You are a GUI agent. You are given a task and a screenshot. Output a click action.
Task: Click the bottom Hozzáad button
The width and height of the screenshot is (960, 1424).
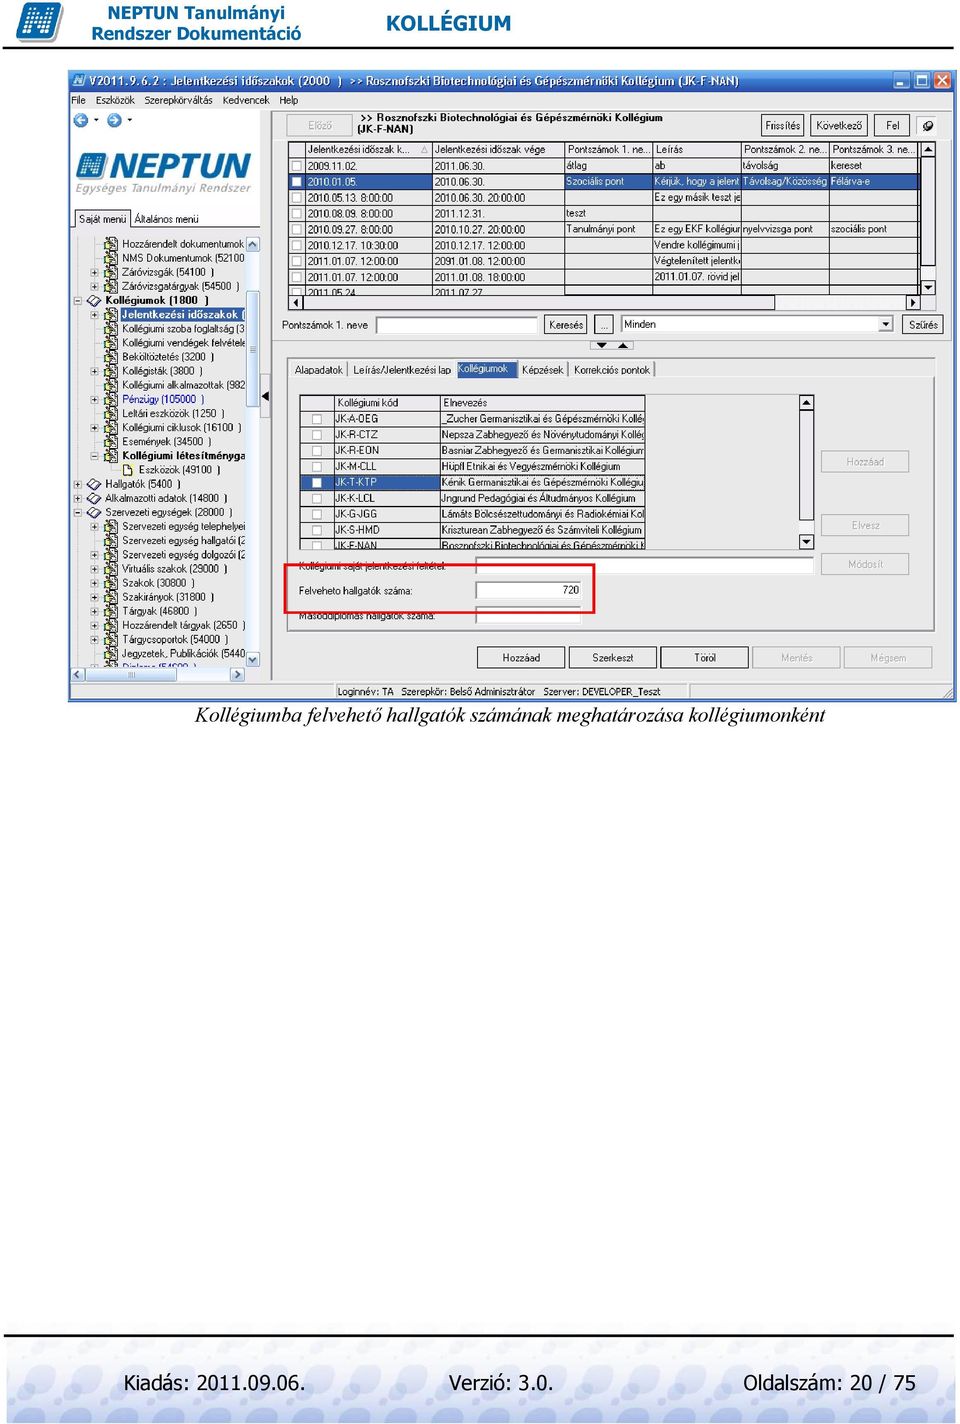(521, 658)
